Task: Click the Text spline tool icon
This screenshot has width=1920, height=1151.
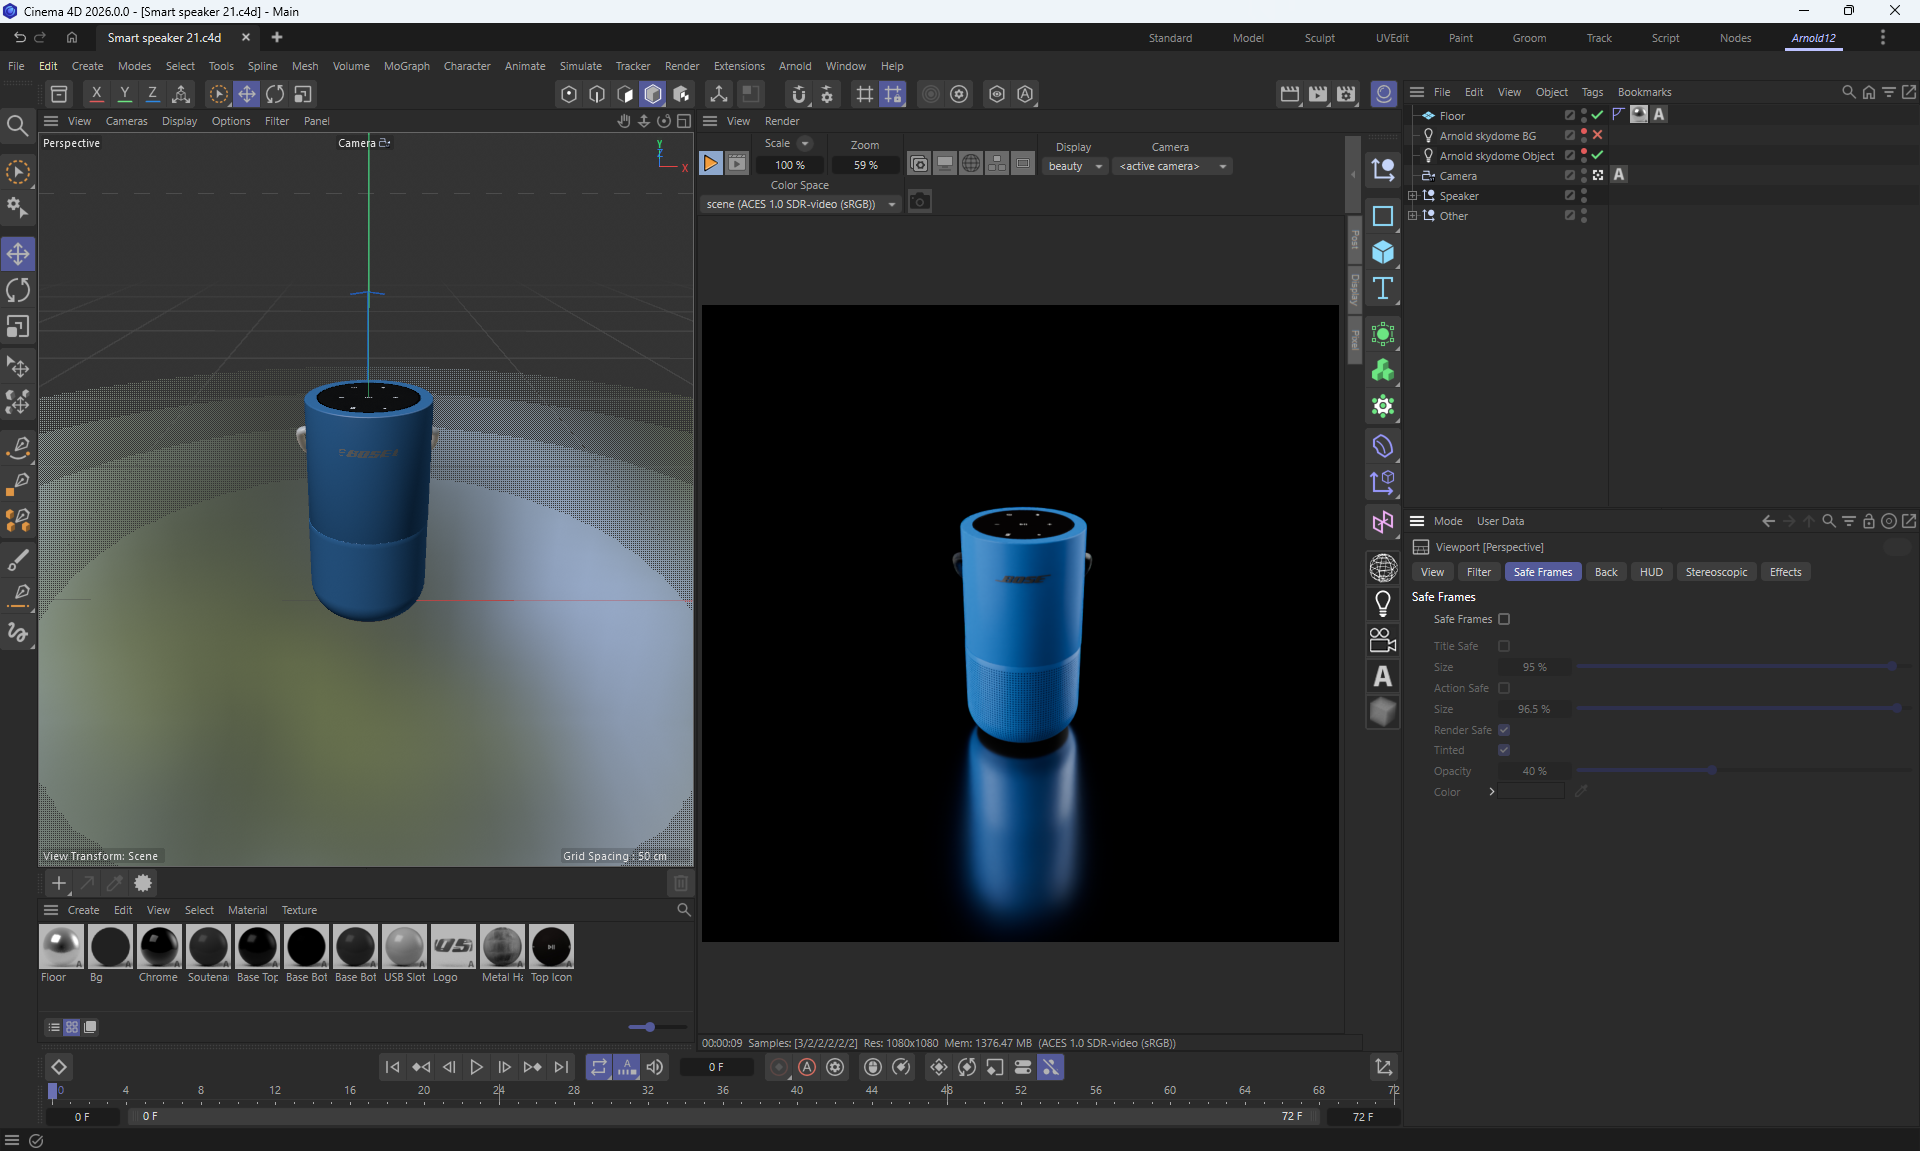Action: point(1383,289)
